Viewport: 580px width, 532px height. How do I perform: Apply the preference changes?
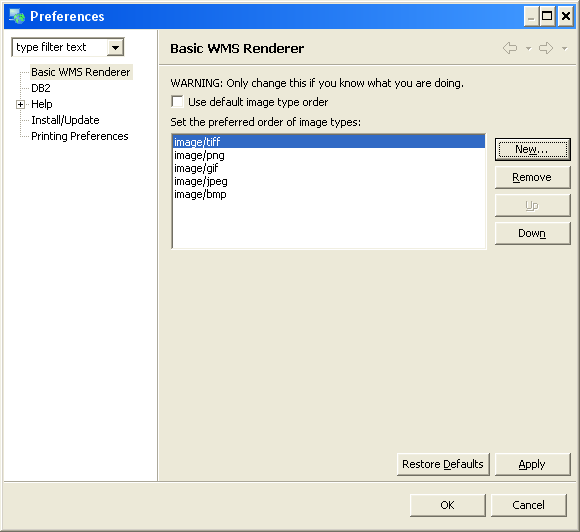pyautogui.click(x=533, y=464)
